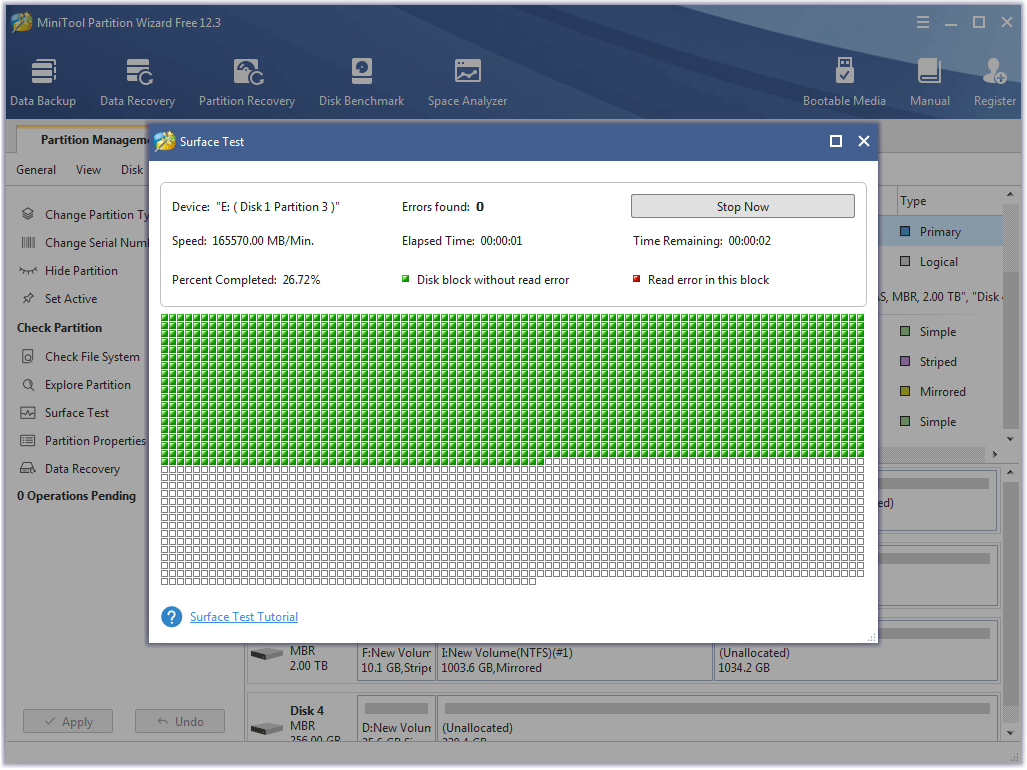Click the 2.00 TB MBR disk drive icon
The image size is (1027, 770).
click(267, 654)
